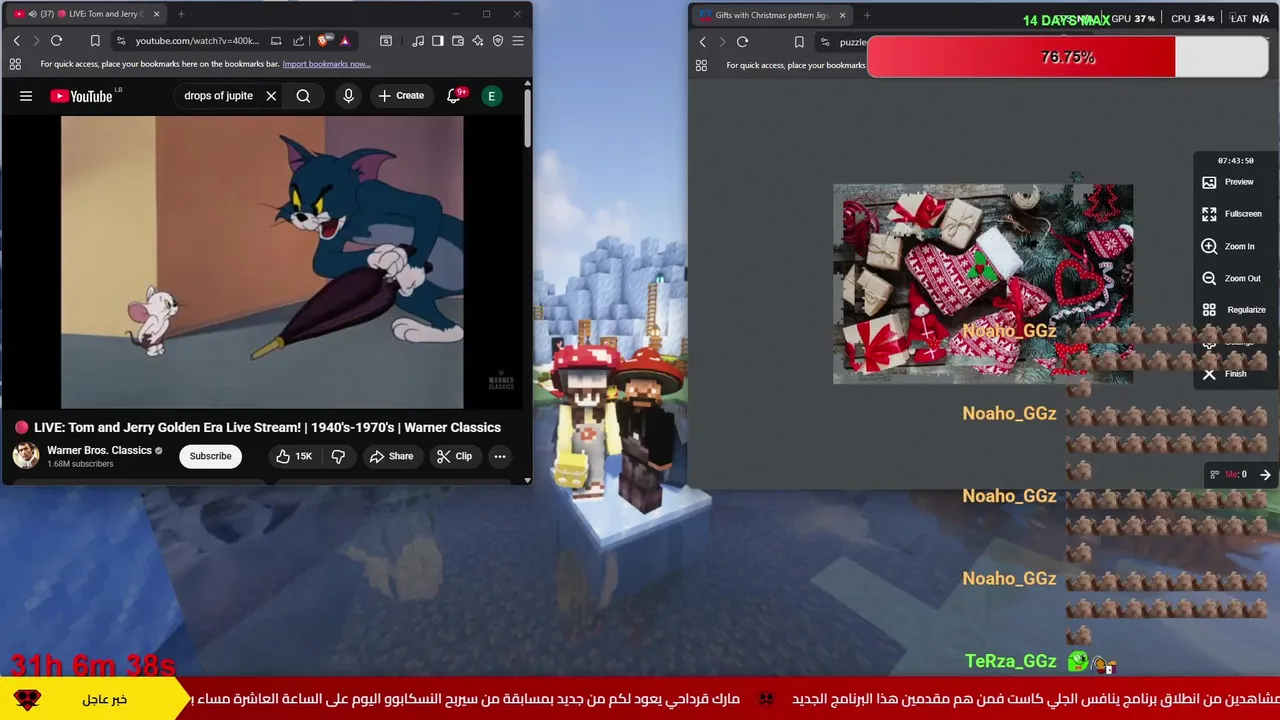The height and width of the screenshot is (720, 1280).
Task: Click the youtube.com address bar
Action: 196,41
